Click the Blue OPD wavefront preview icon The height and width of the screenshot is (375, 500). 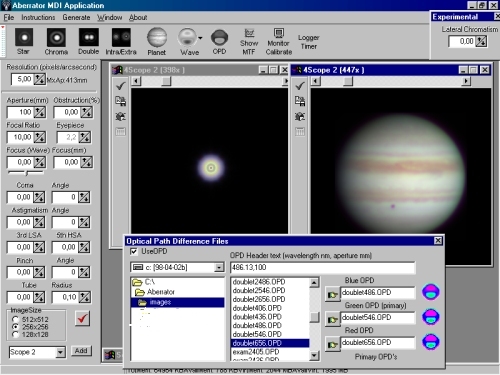click(431, 292)
